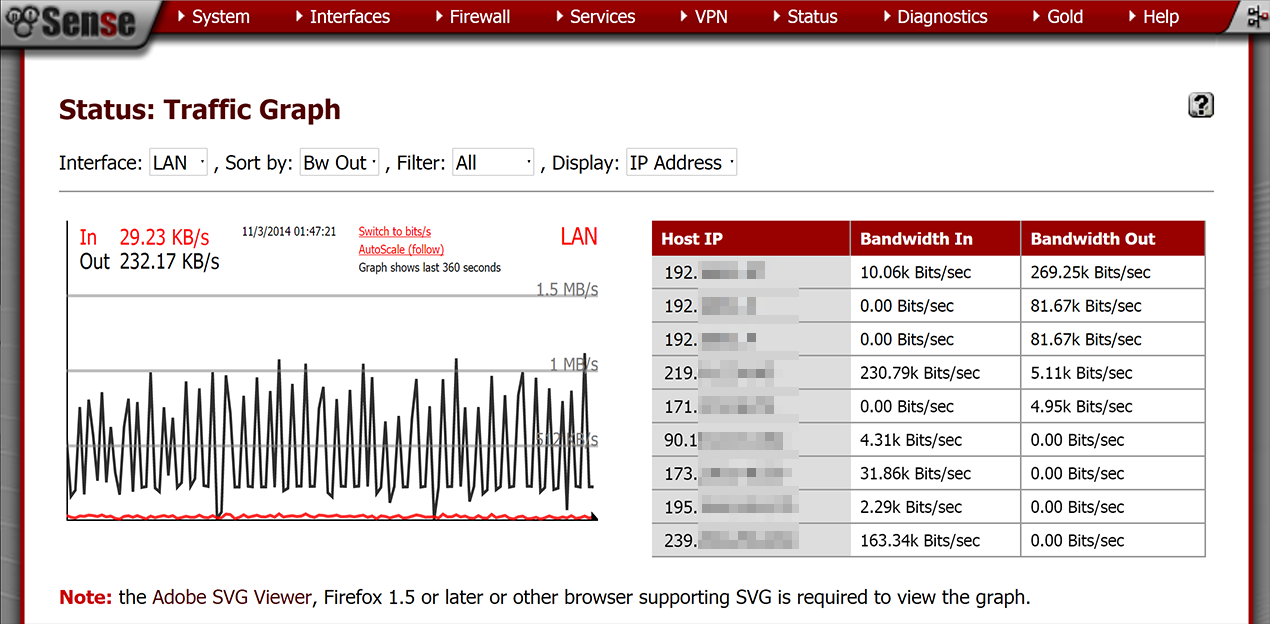Screen dimensions: 1270x624
Task: Open the Status menu
Action: click(x=805, y=17)
